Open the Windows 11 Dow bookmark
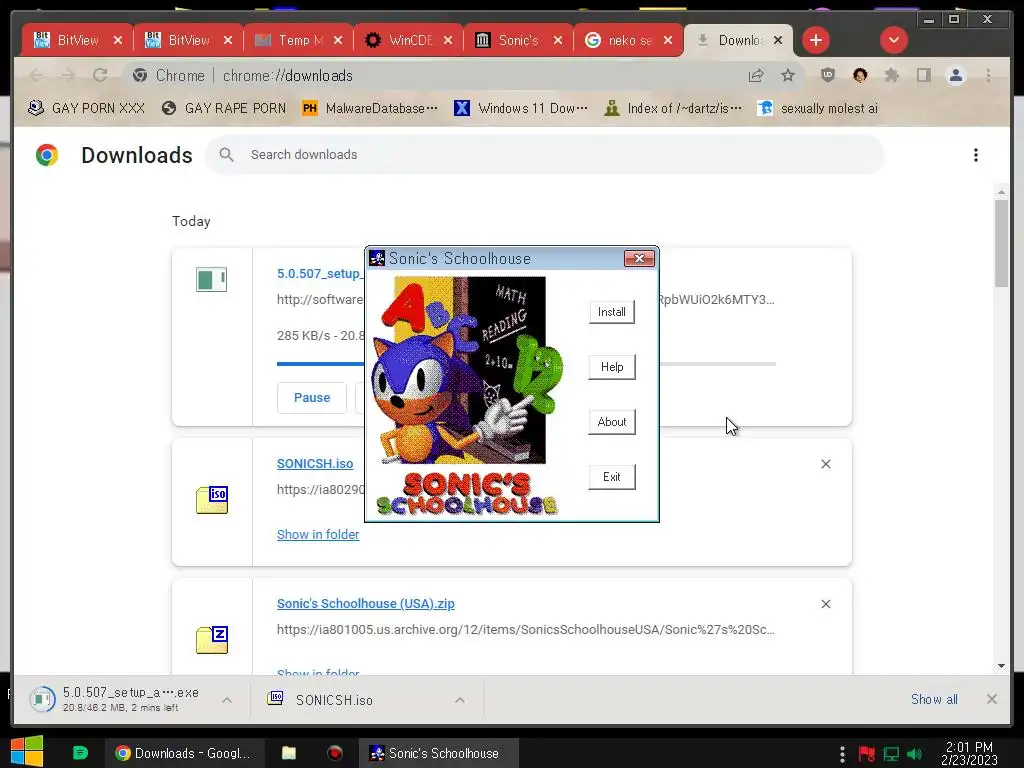This screenshot has width=1024, height=768. [x=521, y=108]
